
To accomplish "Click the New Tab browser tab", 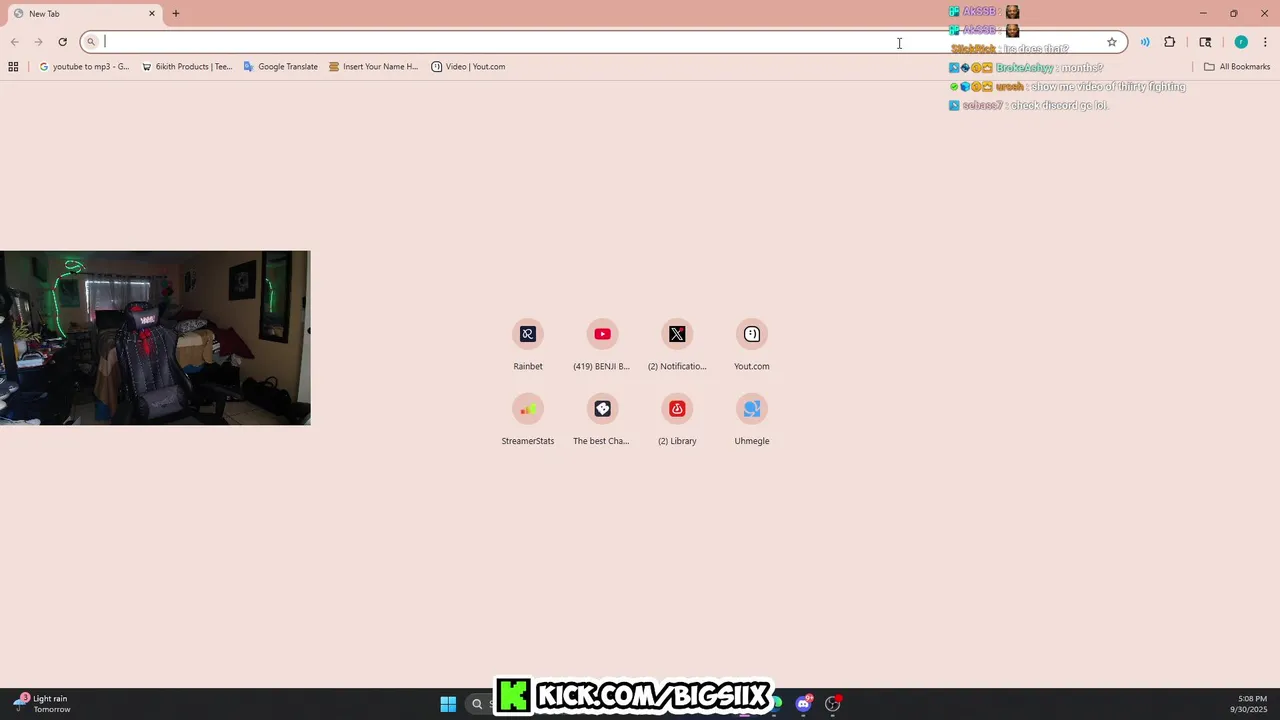I will (84, 14).
